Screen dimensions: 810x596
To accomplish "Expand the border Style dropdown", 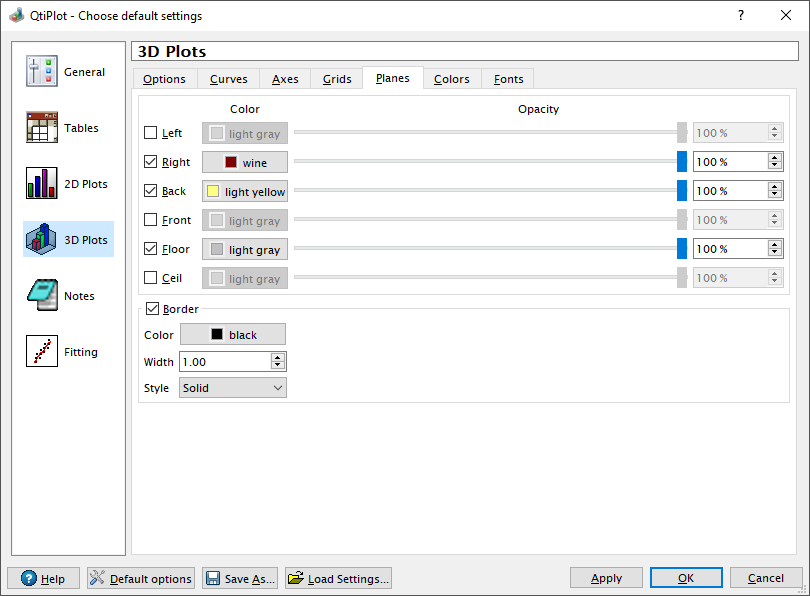I will click(232, 387).
